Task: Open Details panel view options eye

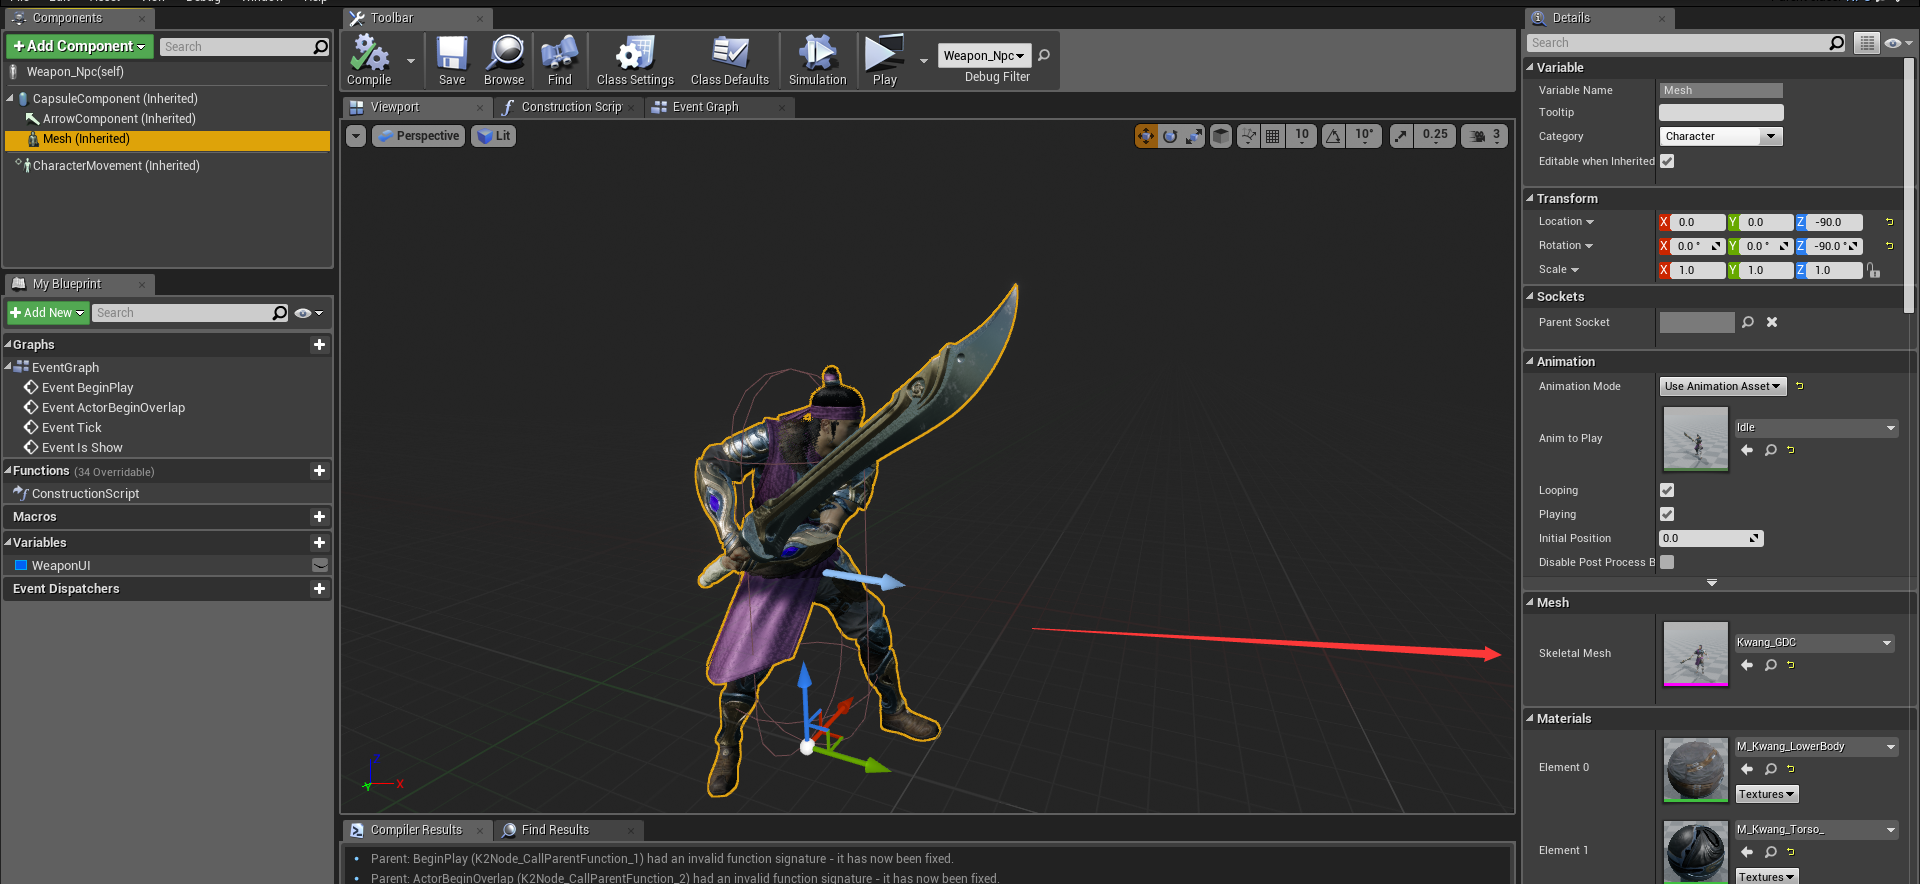Action: click(x=1897, y=43)
